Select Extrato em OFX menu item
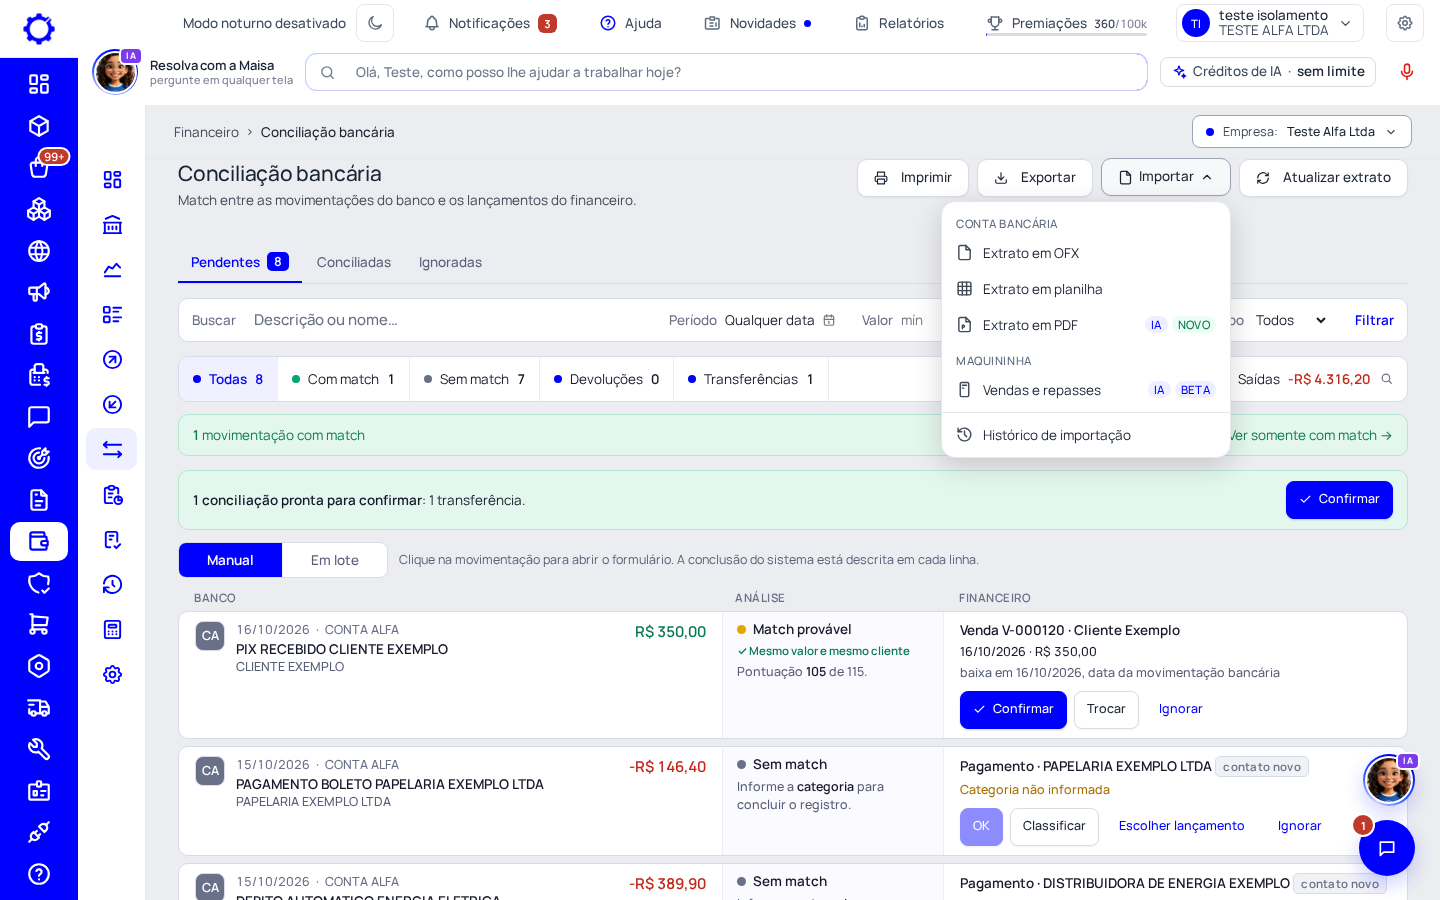The image size is (1440, 900). pyautogui.click(x=1086, y=253)
